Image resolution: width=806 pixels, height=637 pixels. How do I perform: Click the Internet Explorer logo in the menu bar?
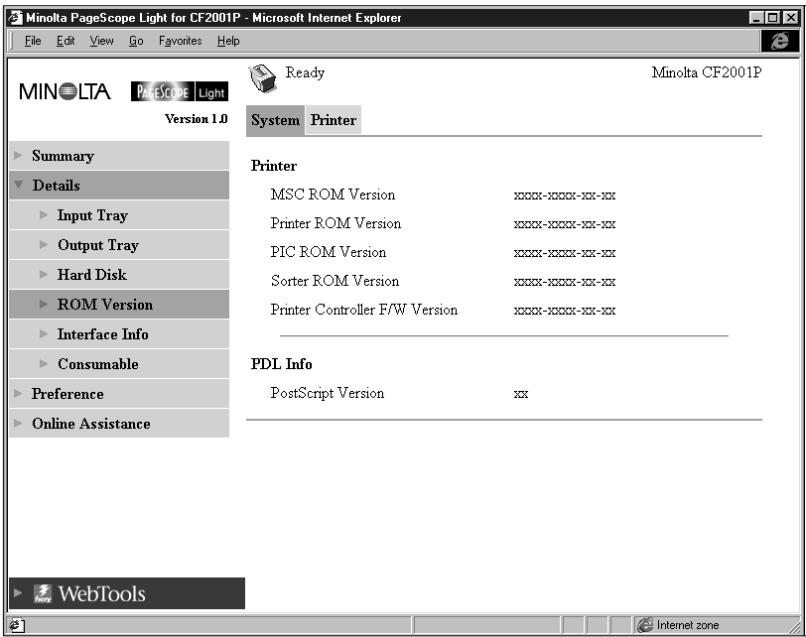tap(780, 41)
